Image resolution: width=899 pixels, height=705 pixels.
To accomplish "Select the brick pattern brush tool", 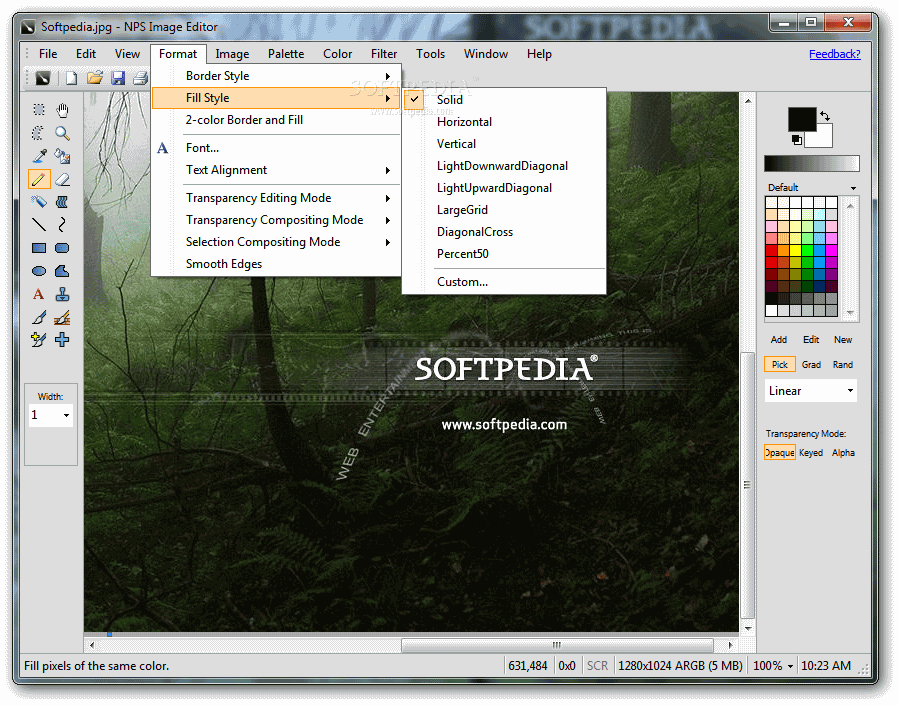I will click(x=62, y=317).
